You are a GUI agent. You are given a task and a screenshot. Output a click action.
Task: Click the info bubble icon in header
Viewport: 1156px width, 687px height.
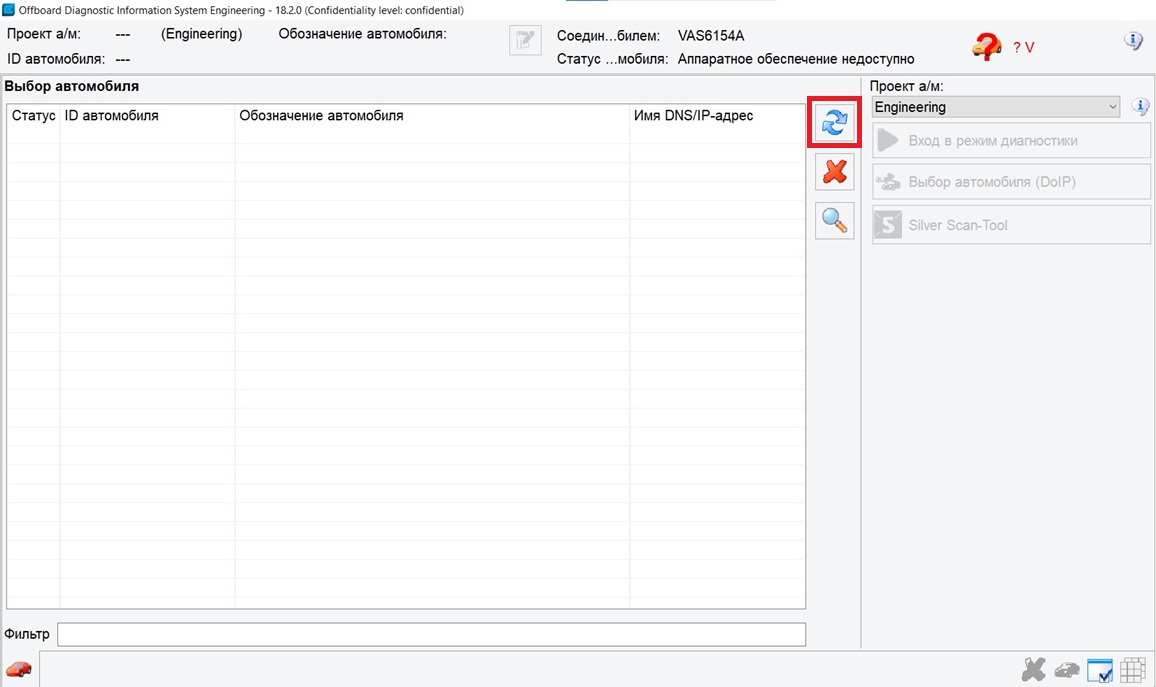tap(1133, 41)
